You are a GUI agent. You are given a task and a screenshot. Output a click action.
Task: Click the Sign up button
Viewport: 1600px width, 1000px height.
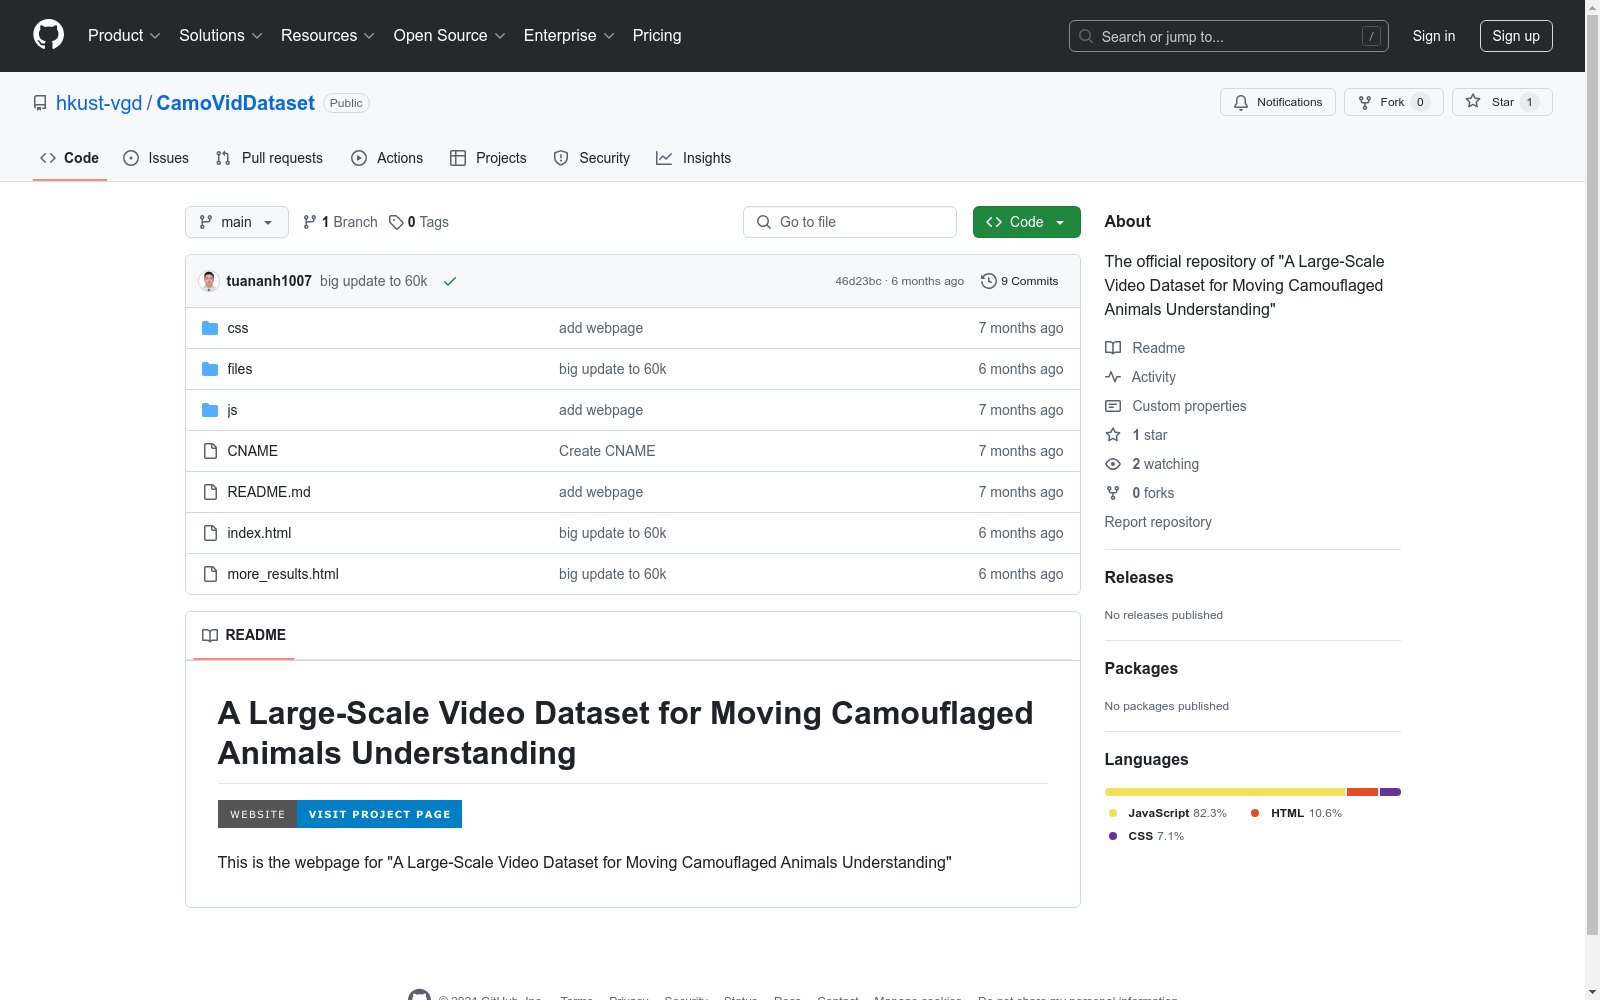coord(1516,36)
